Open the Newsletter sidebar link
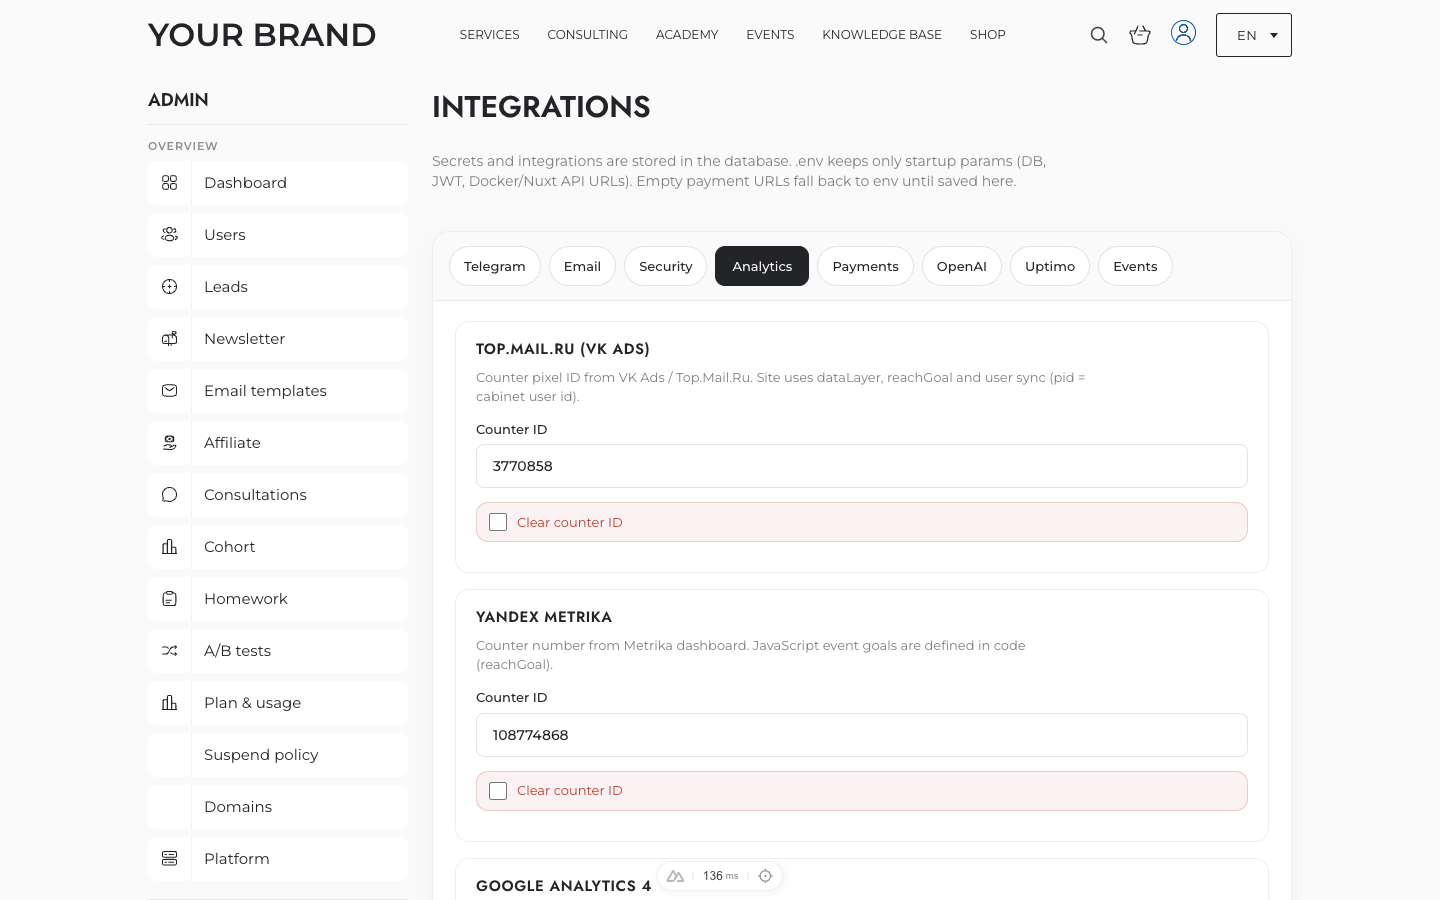This screenshot has width=1440, height=900. [x=278, y=339]
